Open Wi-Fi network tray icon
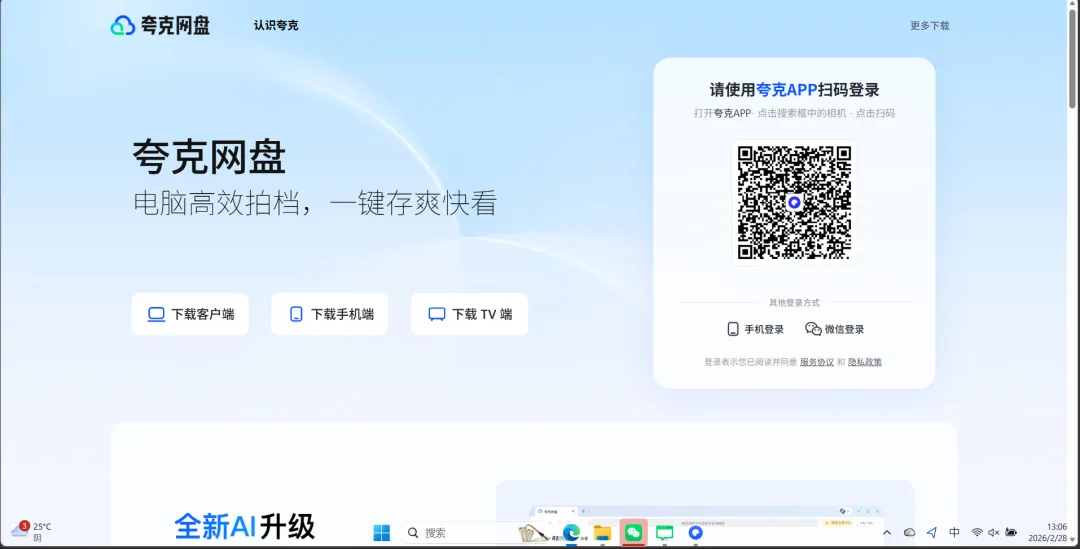Image resolution: width=1080 pixels, height=549 pixels. coord(977,532)
